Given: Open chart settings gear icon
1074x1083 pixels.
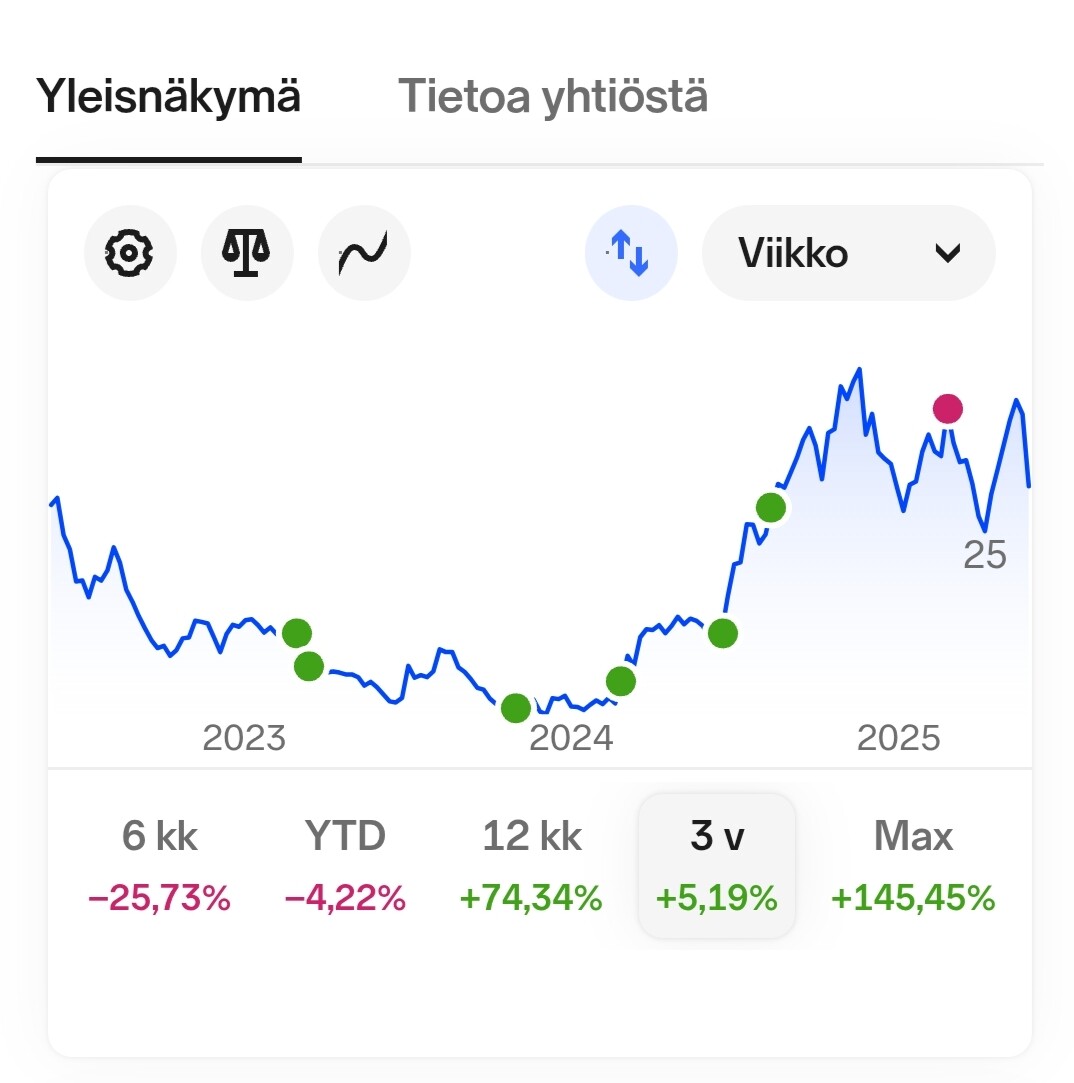Looking at the screenshot, I should 130,253.
